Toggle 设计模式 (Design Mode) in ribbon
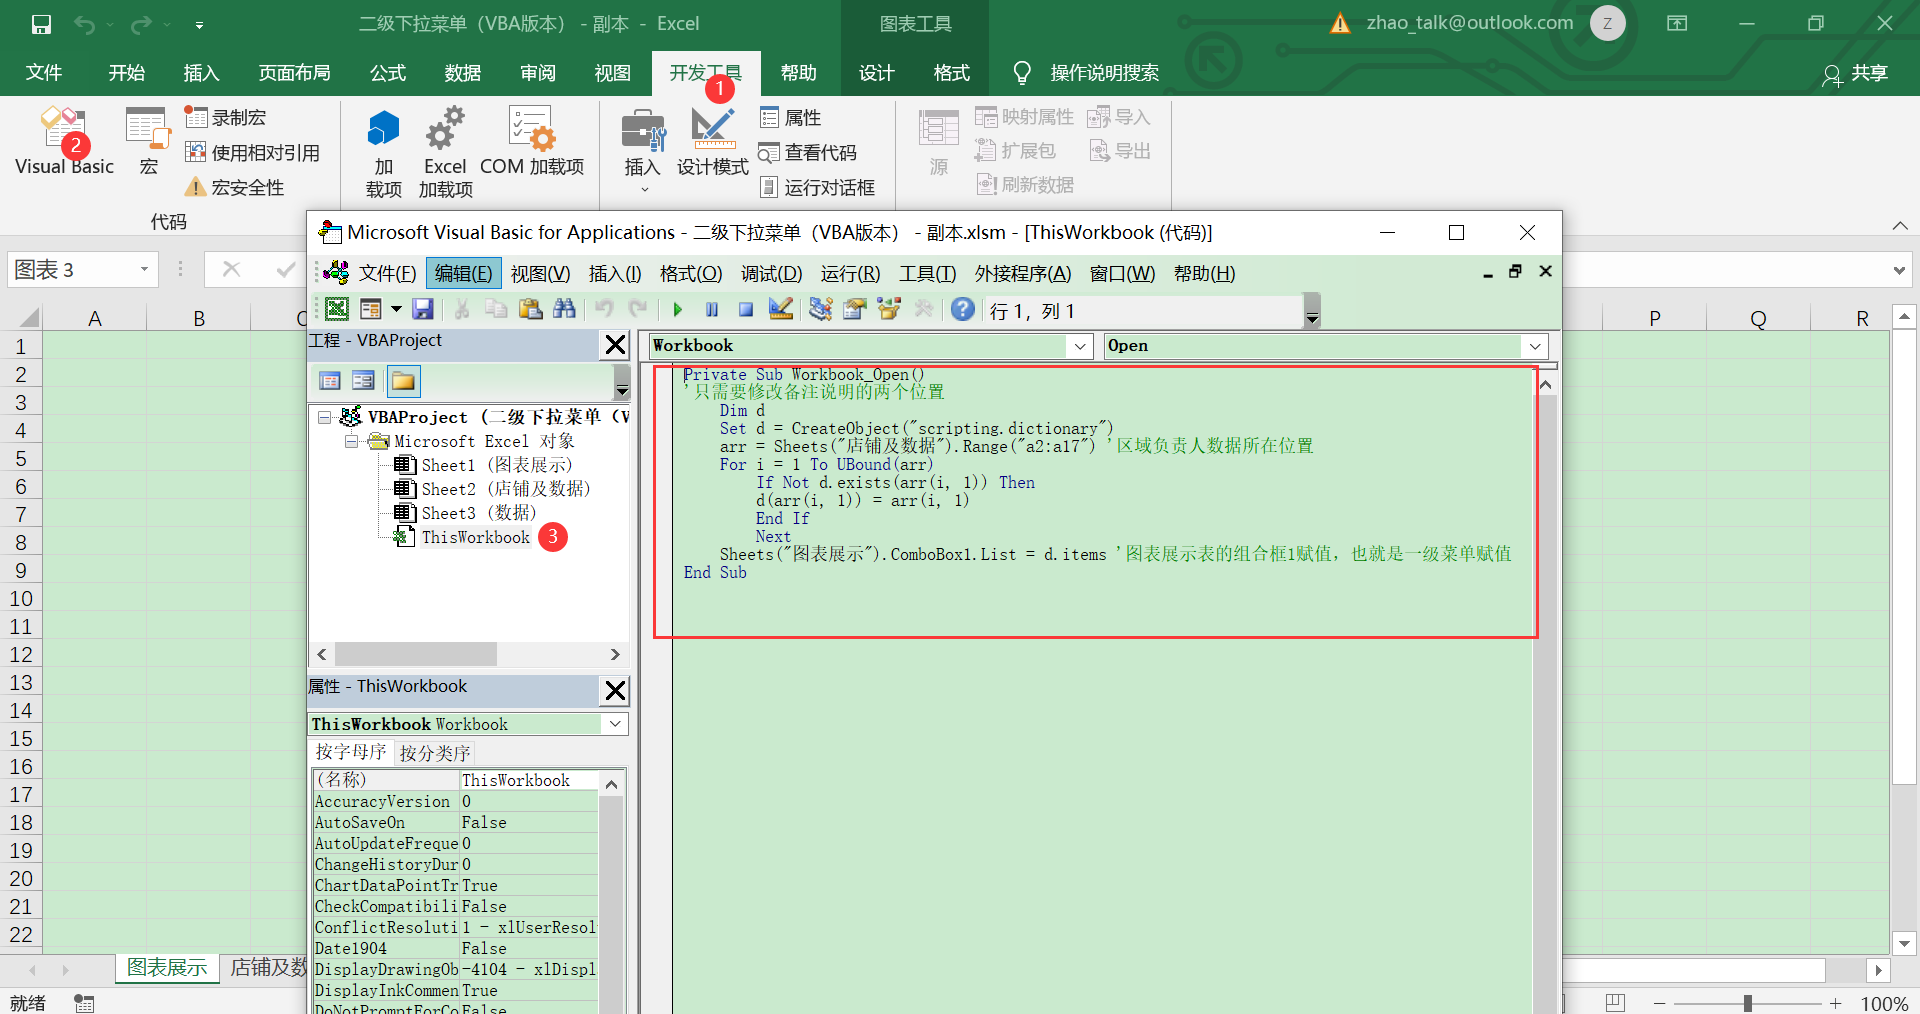This screenshot has height=1014, width=1920. click(713, 141)
